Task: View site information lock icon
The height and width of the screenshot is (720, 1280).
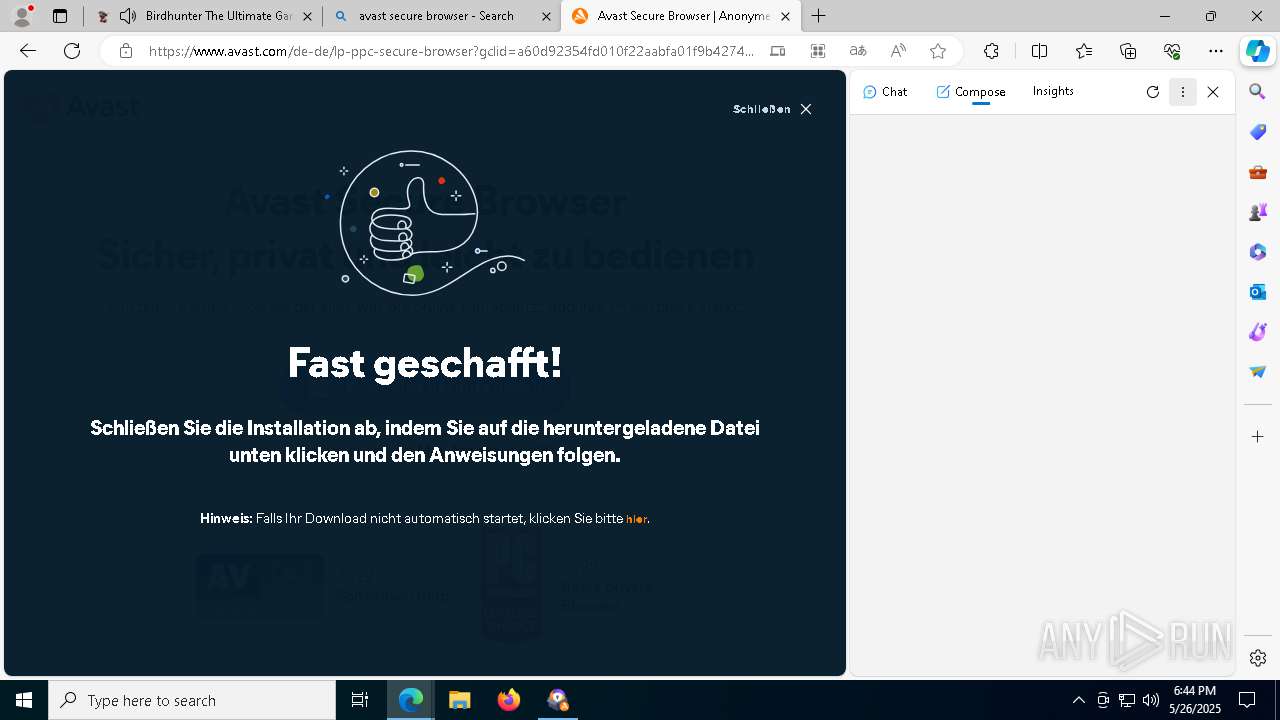Action: pyautogui.click(x=126, y=51)
